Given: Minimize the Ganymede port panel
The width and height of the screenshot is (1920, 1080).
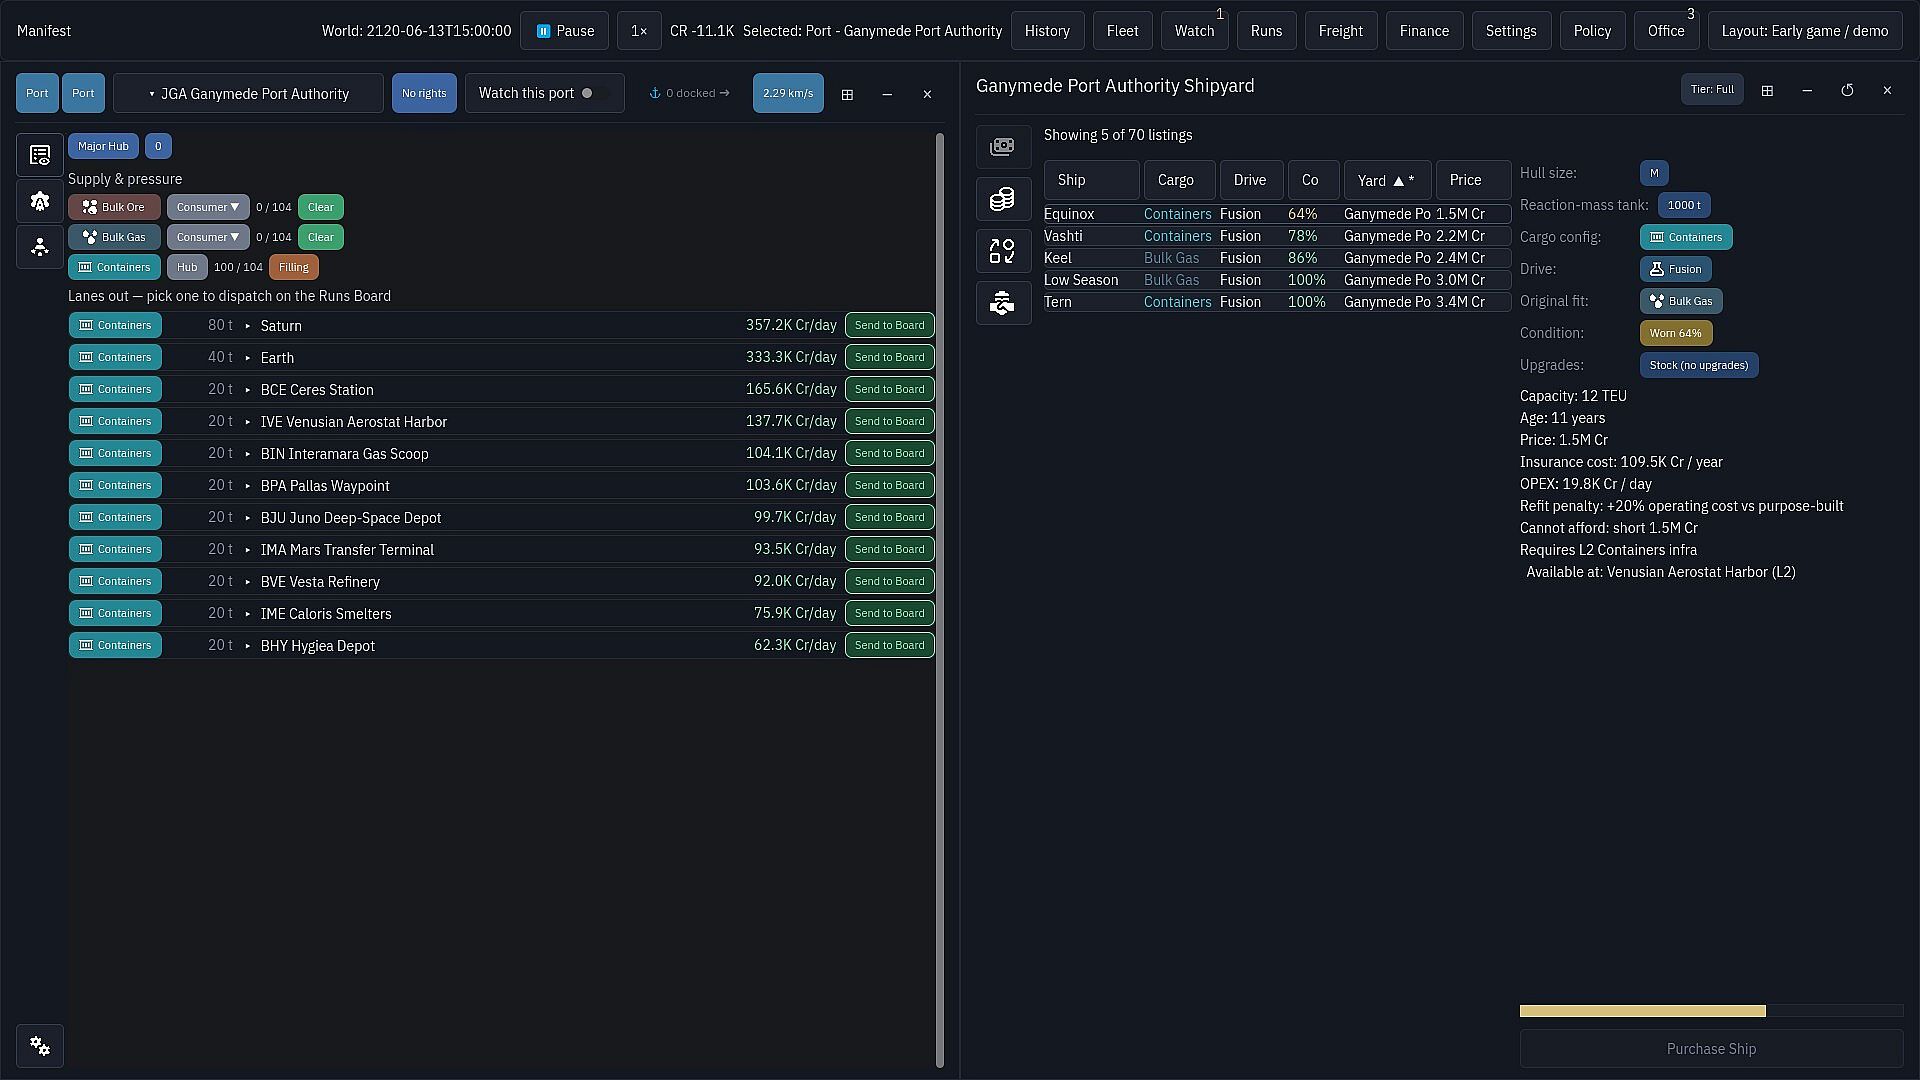Looking at the screenshot, I should [x=887, y=94].
